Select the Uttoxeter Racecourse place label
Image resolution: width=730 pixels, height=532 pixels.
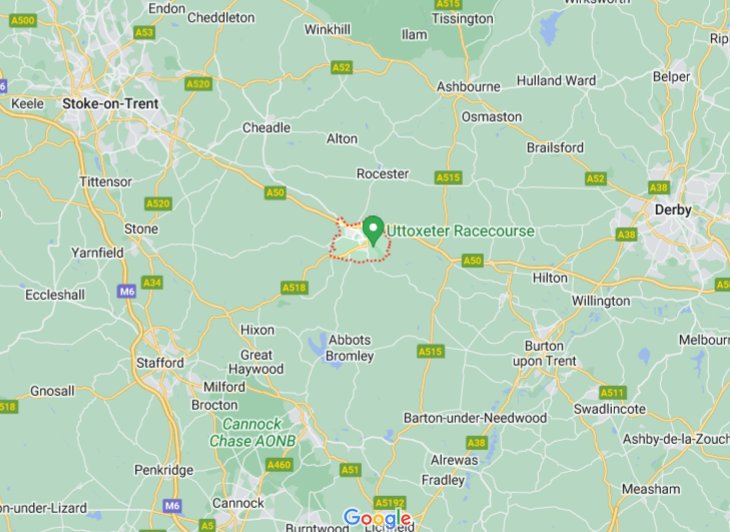[x=460, y=231]
